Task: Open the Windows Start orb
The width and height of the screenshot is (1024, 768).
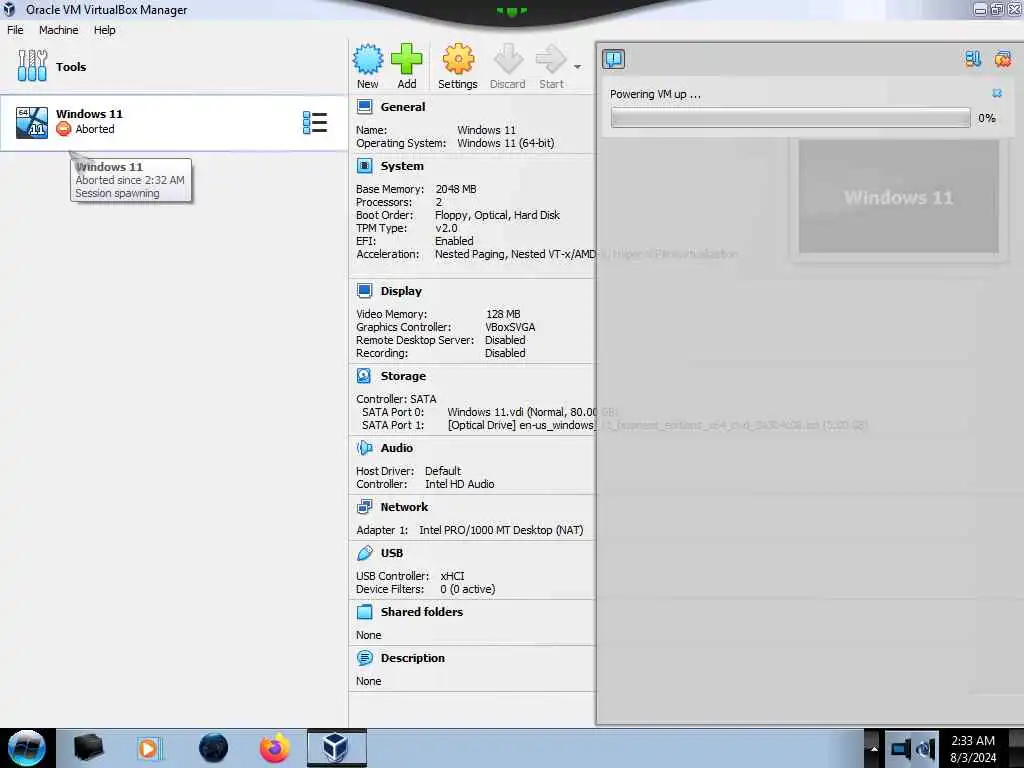Action: tap(27, 748)
